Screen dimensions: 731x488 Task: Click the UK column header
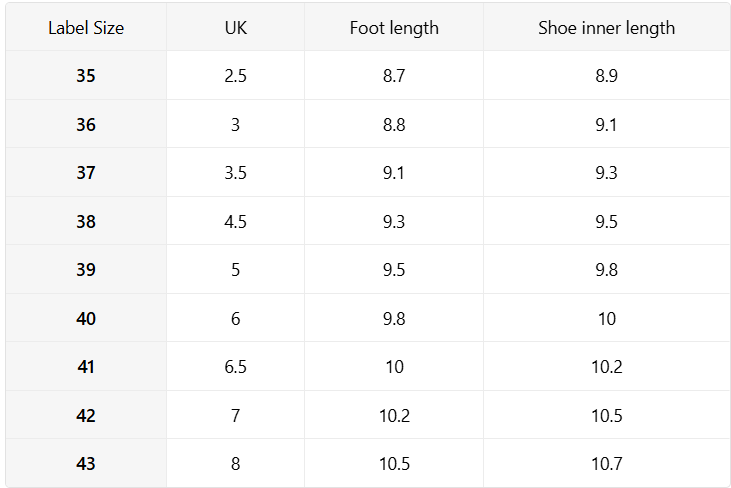coord(235,28)
